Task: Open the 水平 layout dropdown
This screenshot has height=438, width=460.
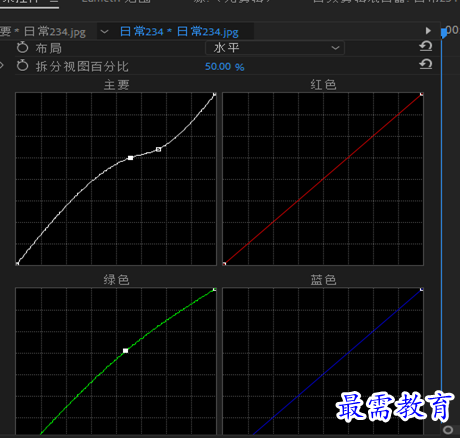Action: coord(275,48)
